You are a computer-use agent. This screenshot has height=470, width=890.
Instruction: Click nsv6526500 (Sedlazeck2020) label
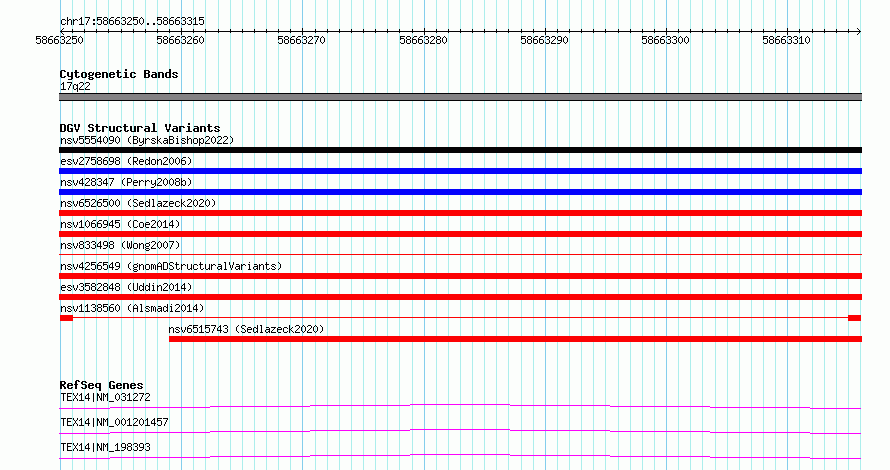pyautogui.click(x=138, y=203)
